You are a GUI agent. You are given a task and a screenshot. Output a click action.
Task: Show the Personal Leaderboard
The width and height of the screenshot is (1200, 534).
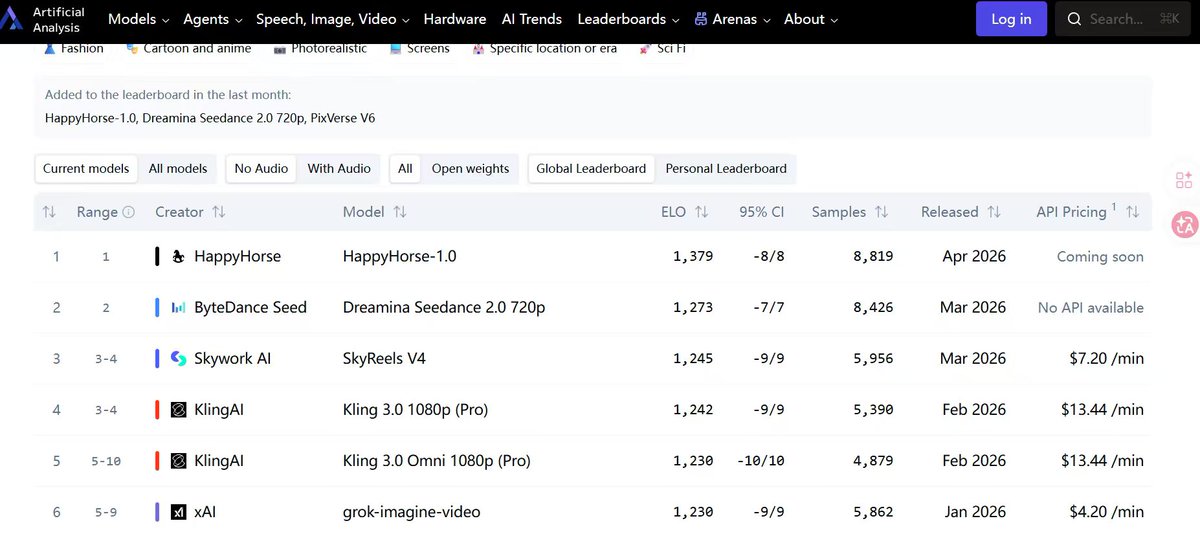(x=726, y=169)
